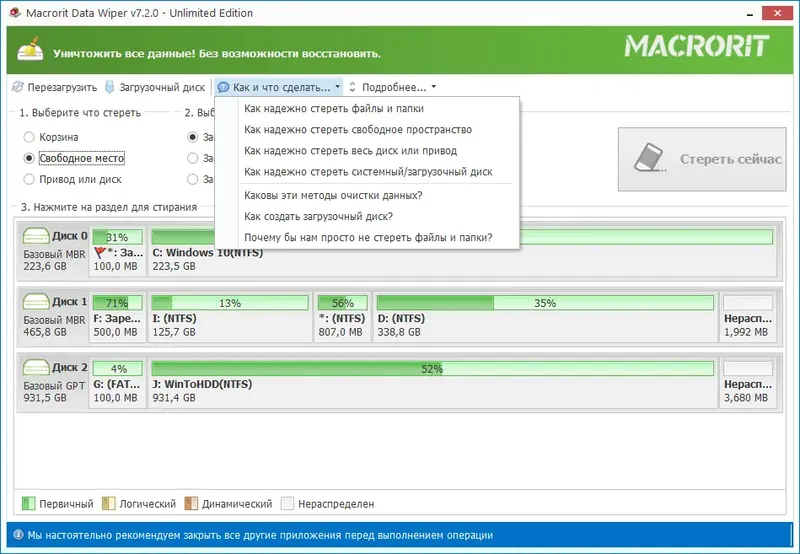Click the Нераспределен white legend swatch
This screenshot has height=554, width=800.
[287, 504]
